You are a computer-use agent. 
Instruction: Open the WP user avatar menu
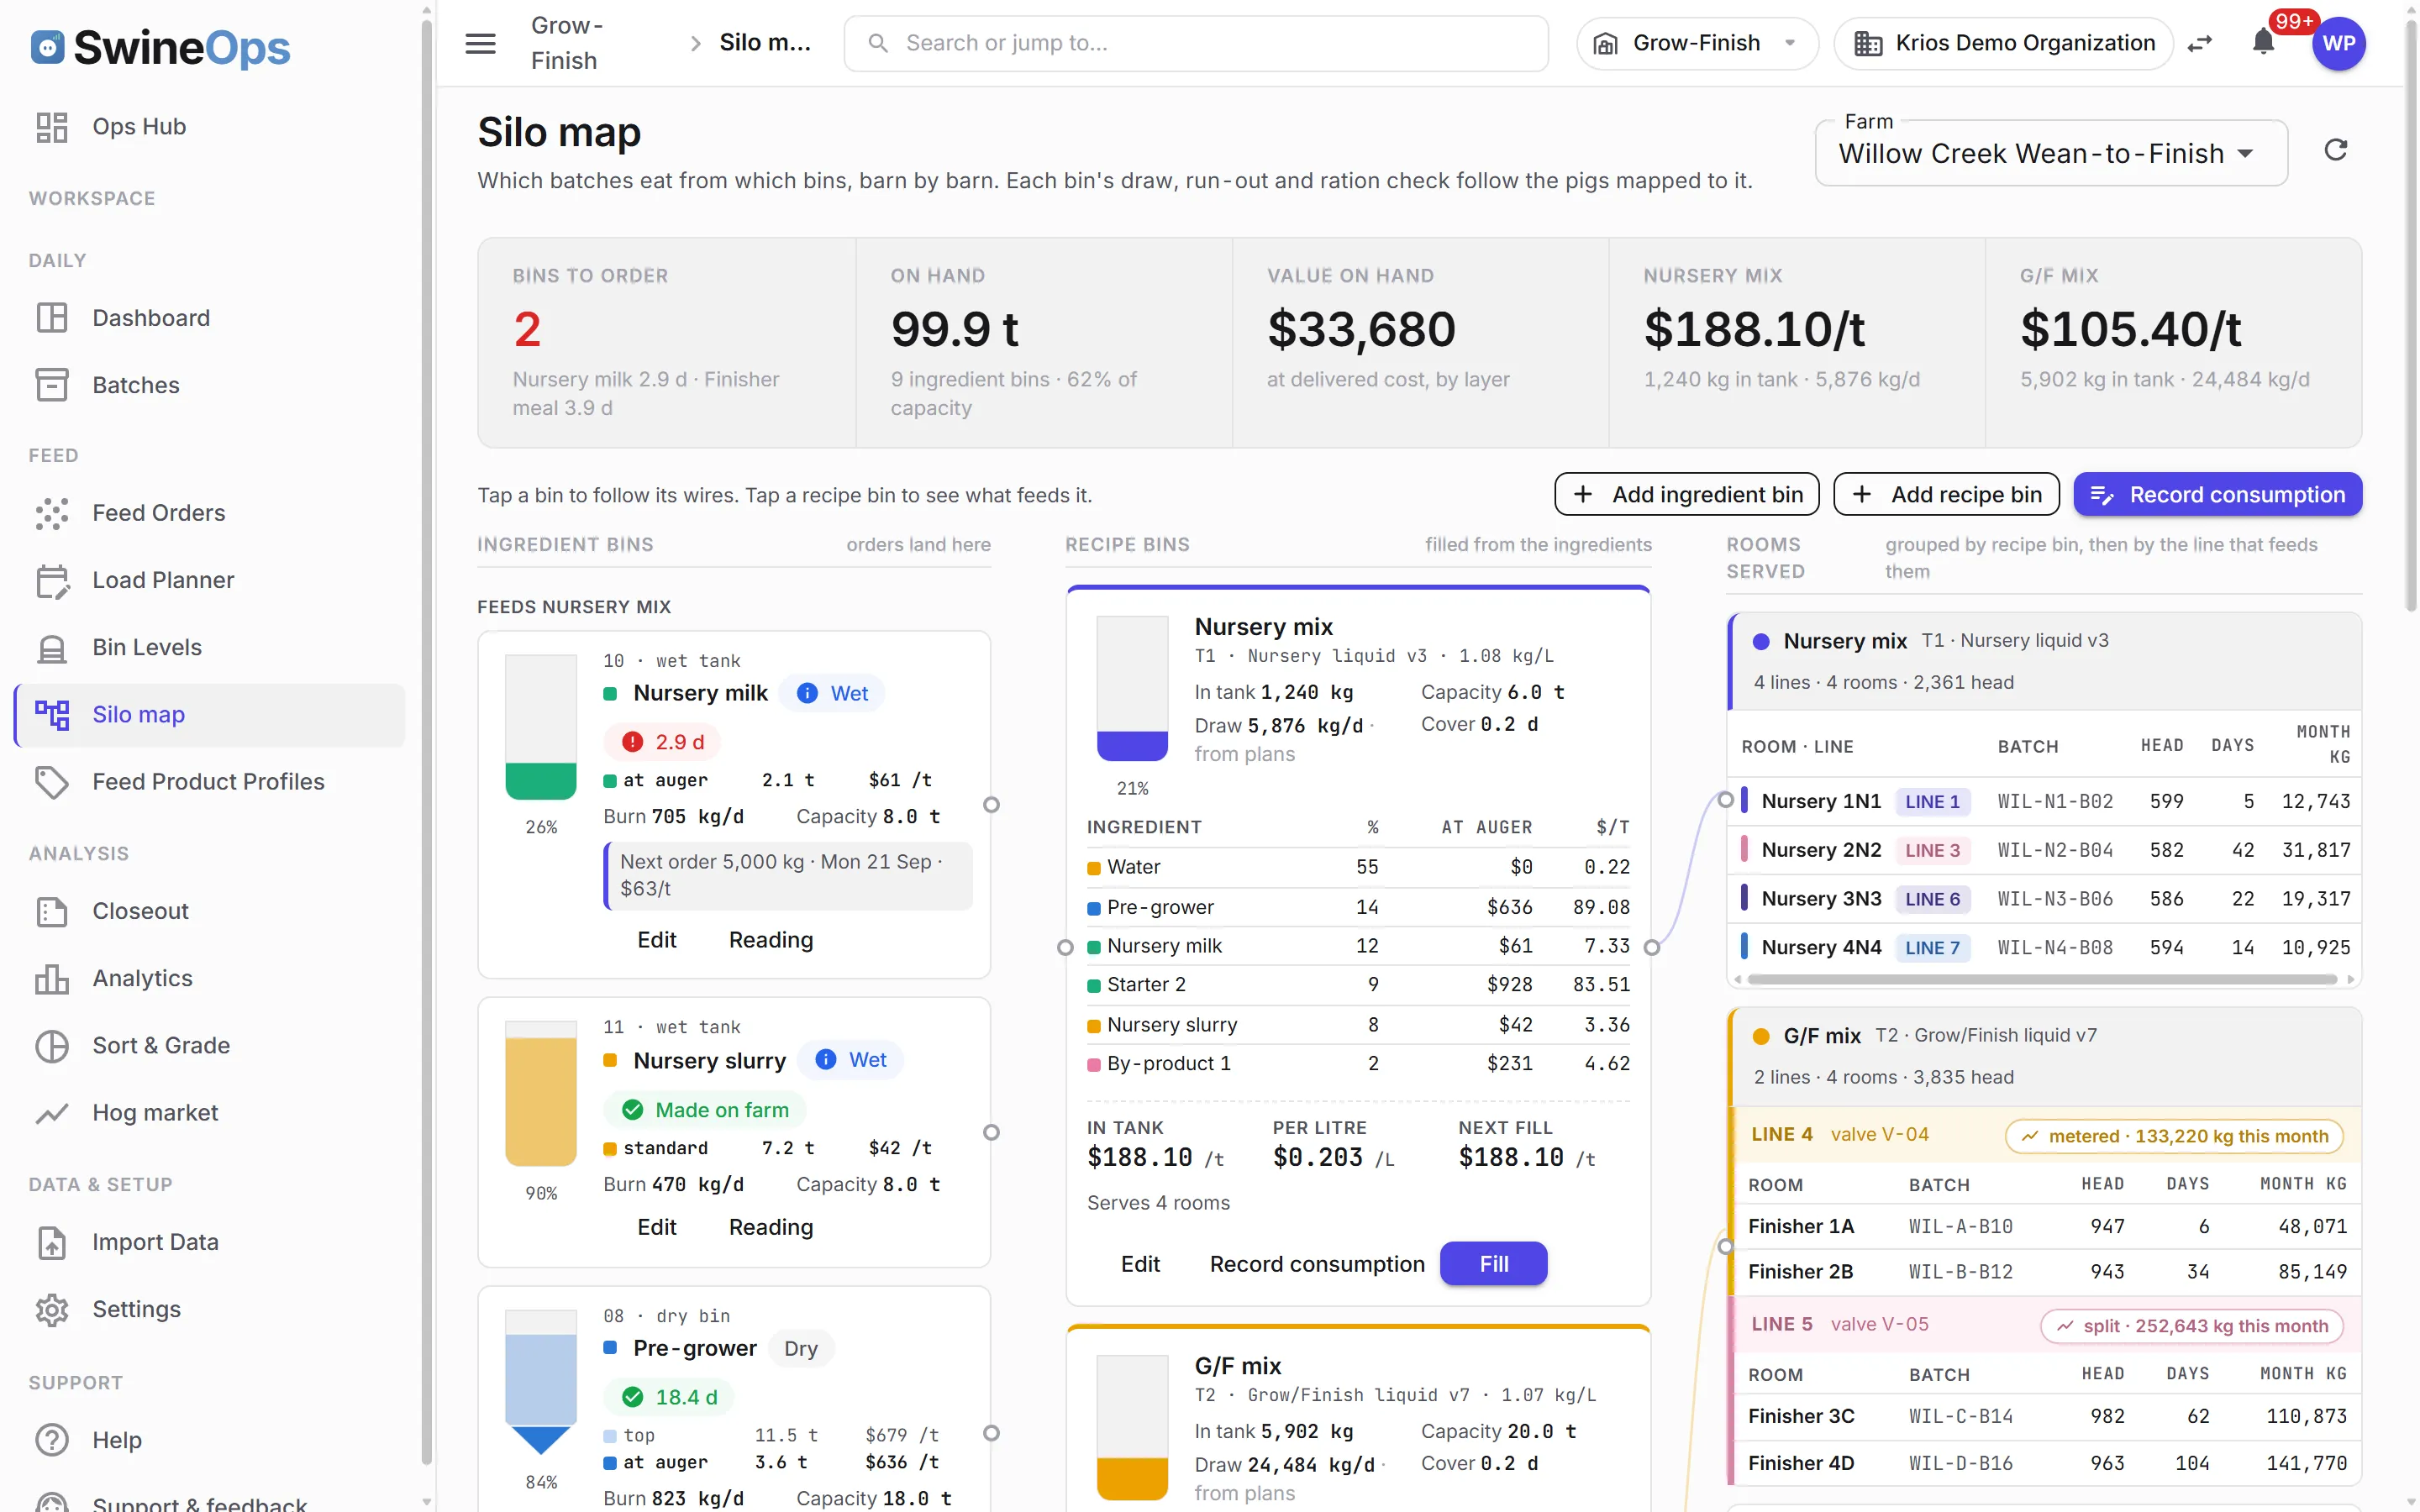(2338, 43)
